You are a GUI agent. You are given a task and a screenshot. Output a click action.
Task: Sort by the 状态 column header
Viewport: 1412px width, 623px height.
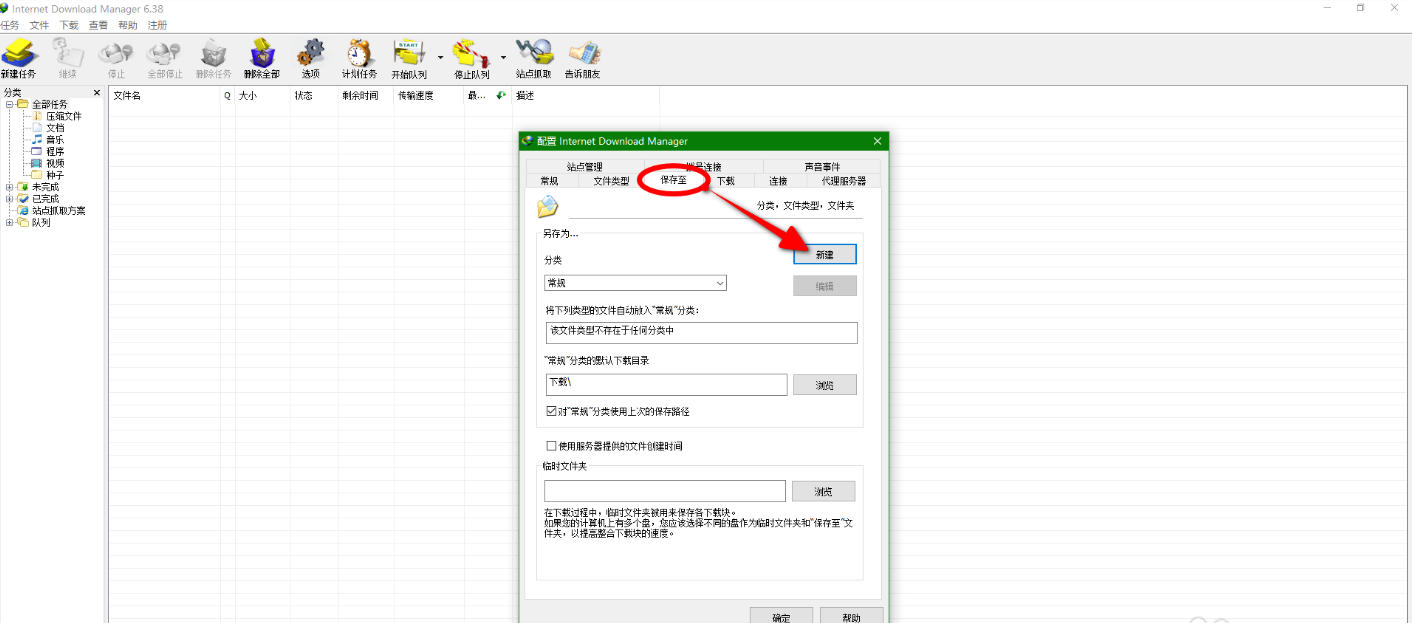click(314, 96)
